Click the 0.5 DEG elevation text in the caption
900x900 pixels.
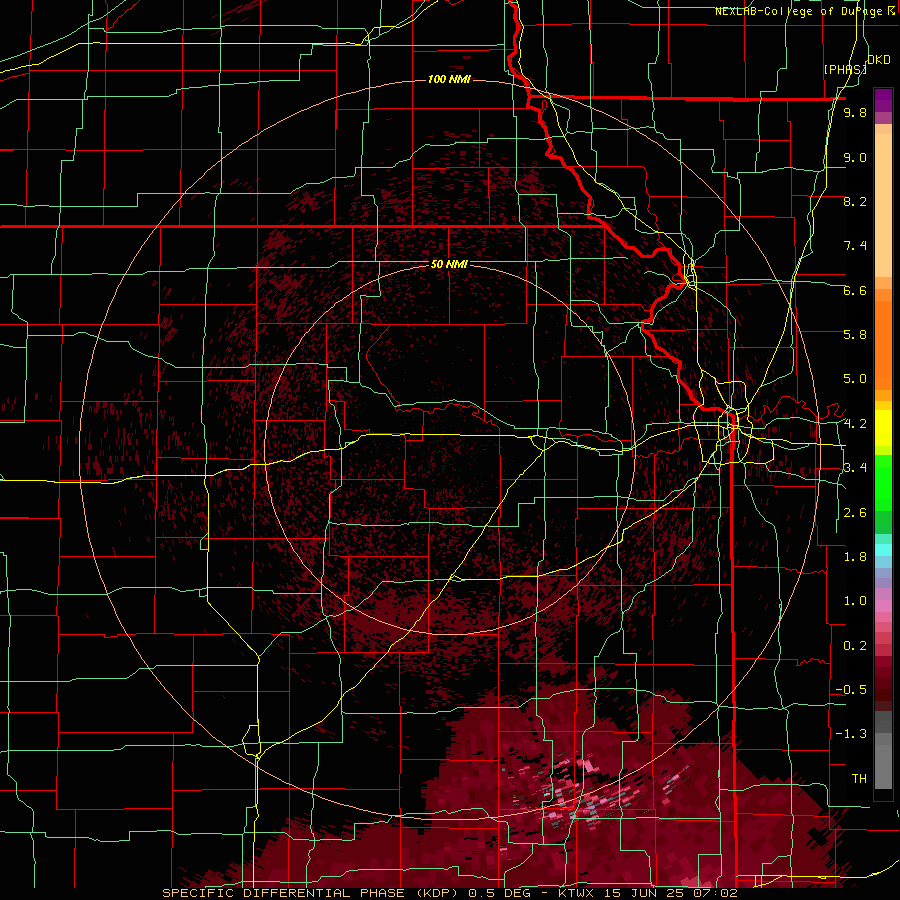(x=497, y=893)
